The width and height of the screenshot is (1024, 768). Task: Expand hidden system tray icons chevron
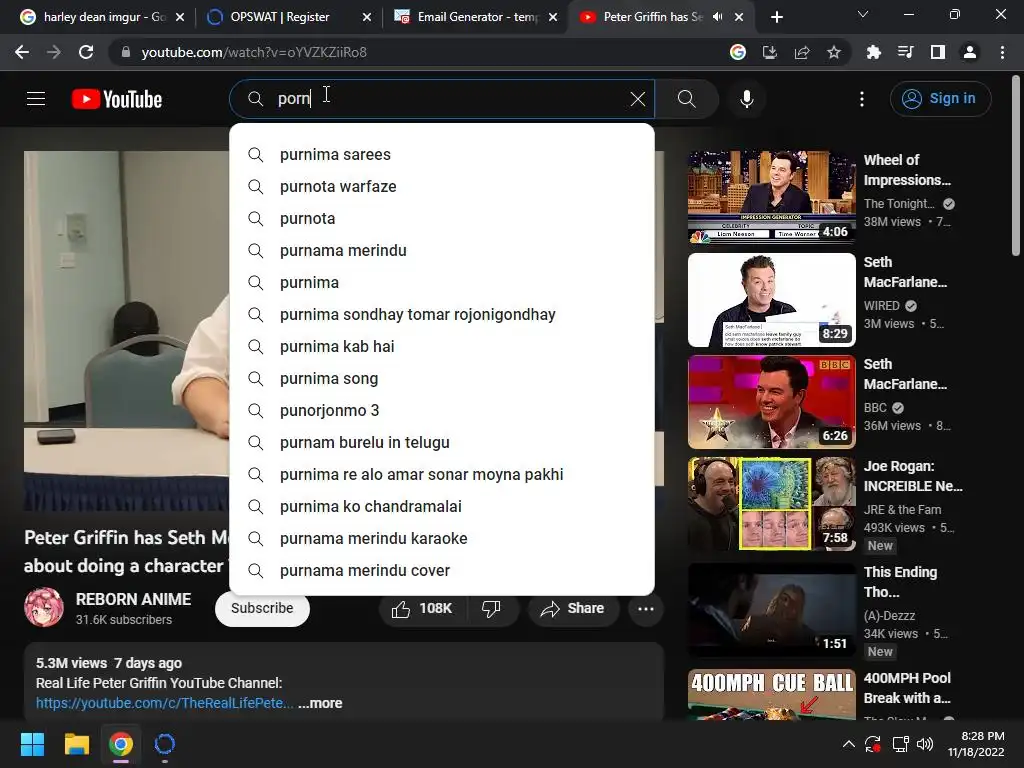tap(848, 744)
